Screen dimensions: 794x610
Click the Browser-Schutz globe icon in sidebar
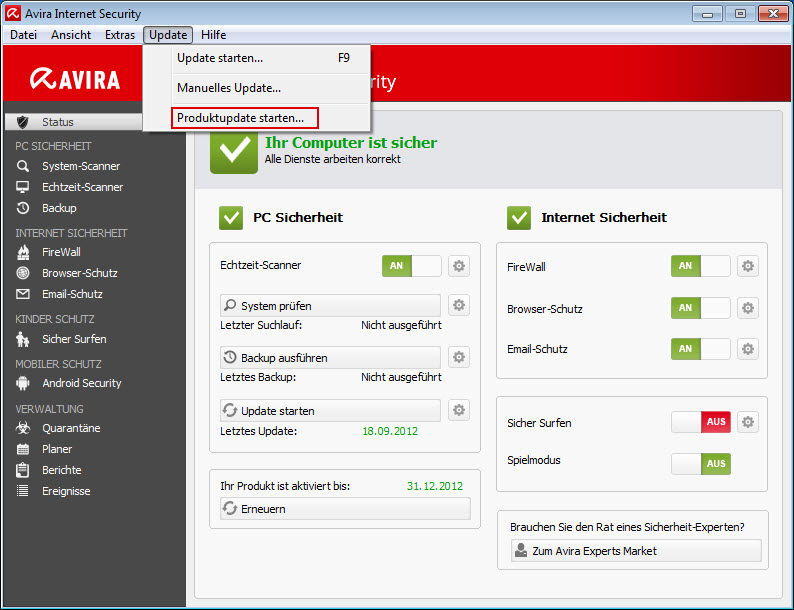pyautogui.click(x=23, y=273)
